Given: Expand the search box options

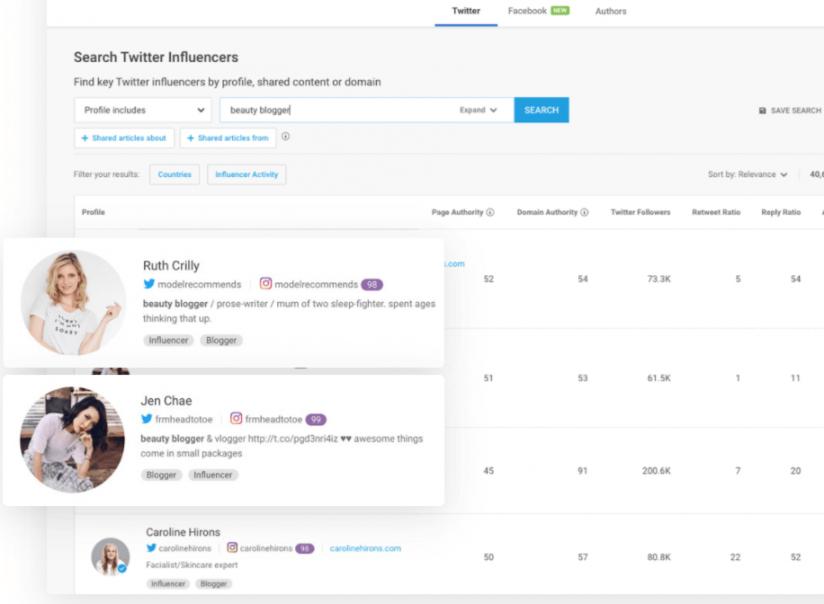Looking at the screenshot, I should click(478, 110).
